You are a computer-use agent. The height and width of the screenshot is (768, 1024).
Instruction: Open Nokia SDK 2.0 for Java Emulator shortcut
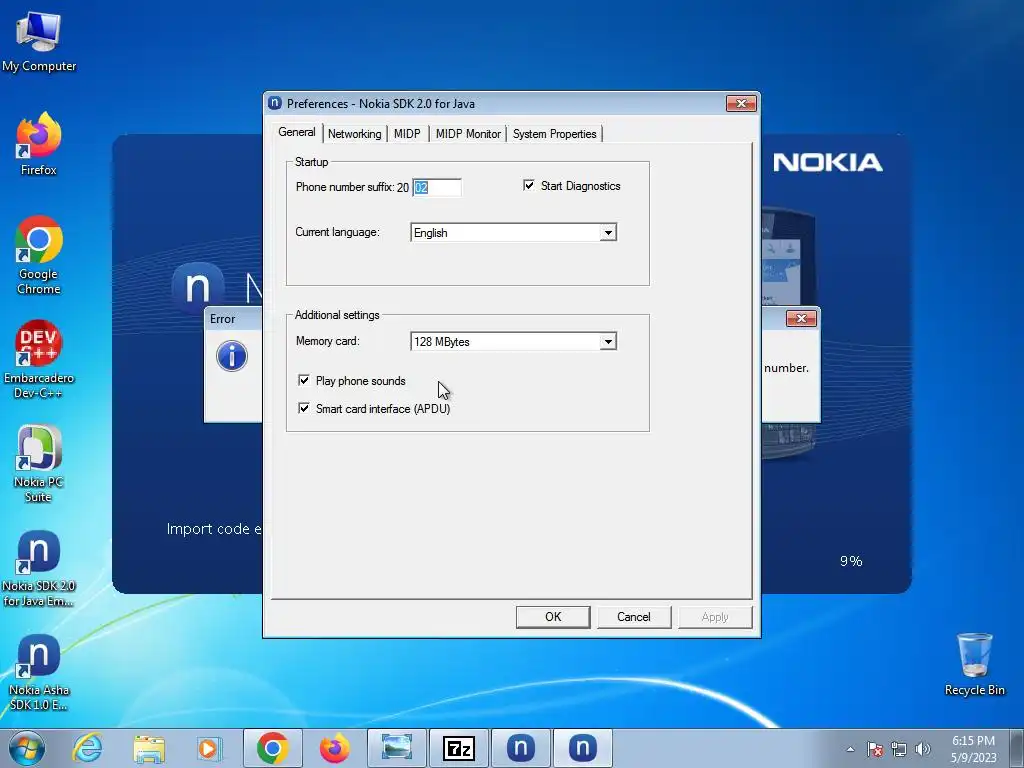39,568
